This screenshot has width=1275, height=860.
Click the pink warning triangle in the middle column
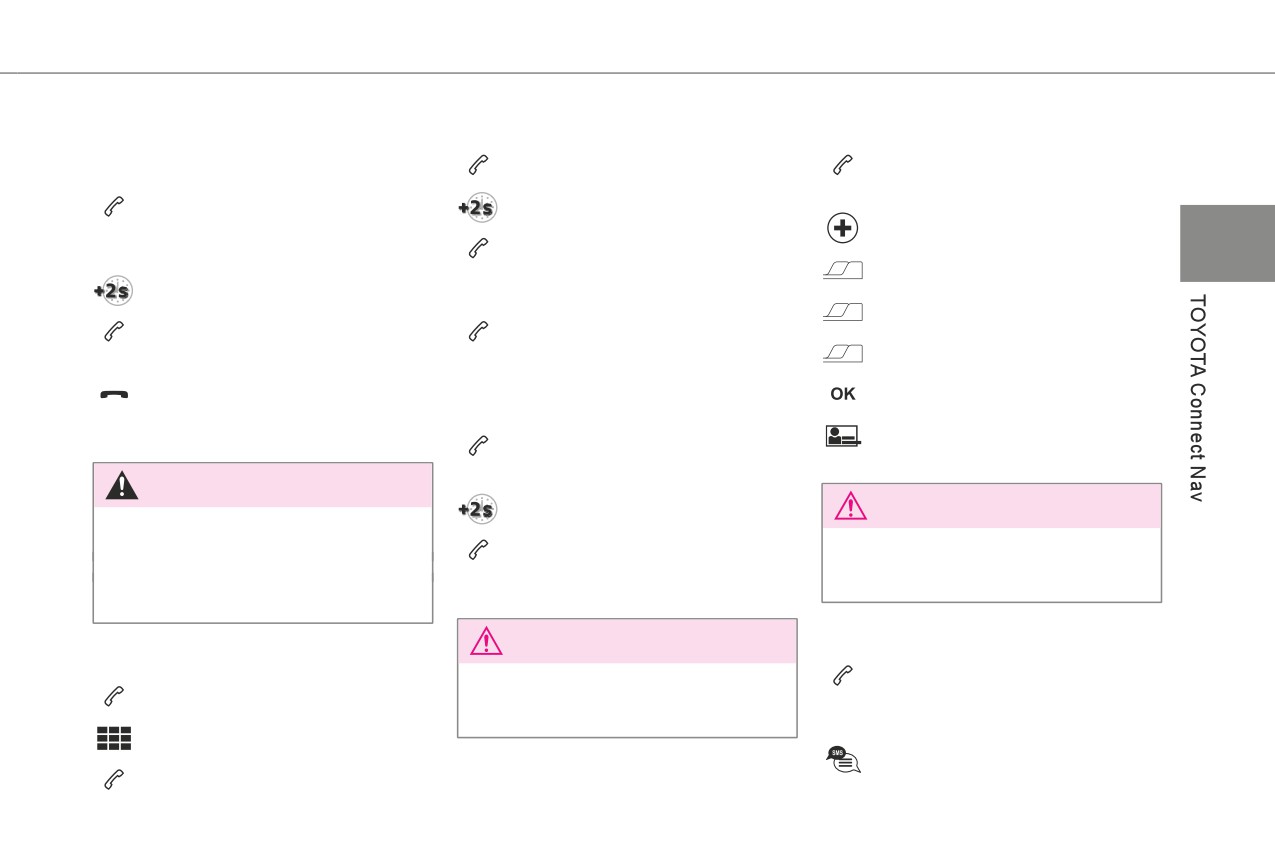tap(486, 641)
